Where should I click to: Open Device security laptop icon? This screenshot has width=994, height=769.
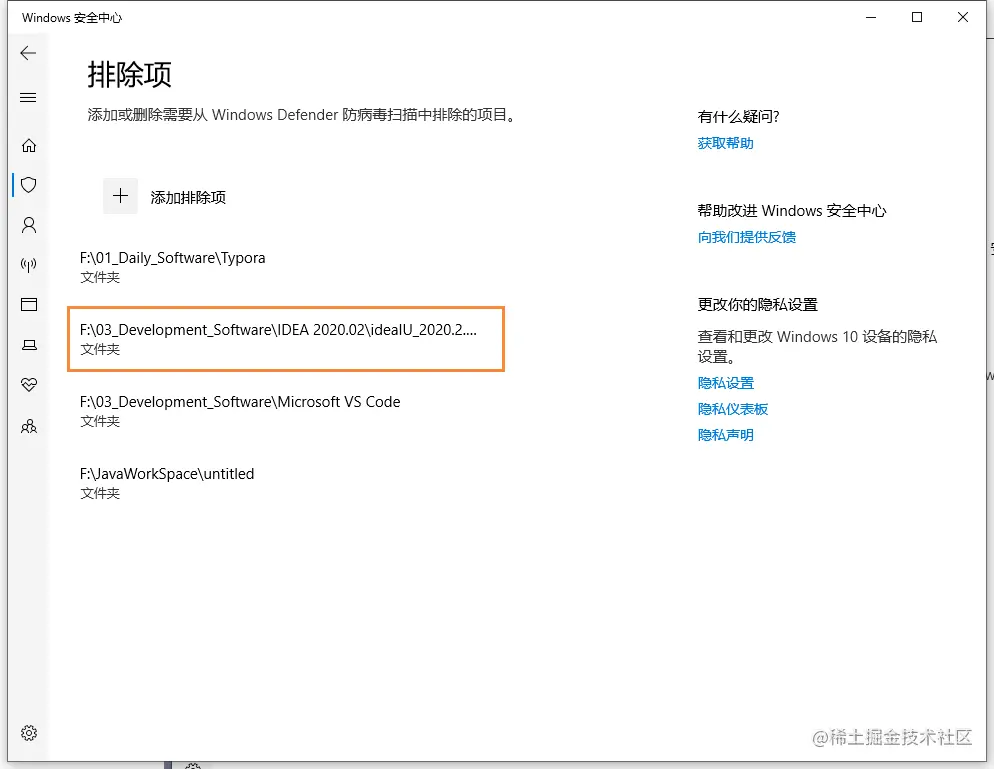point(29,345)
